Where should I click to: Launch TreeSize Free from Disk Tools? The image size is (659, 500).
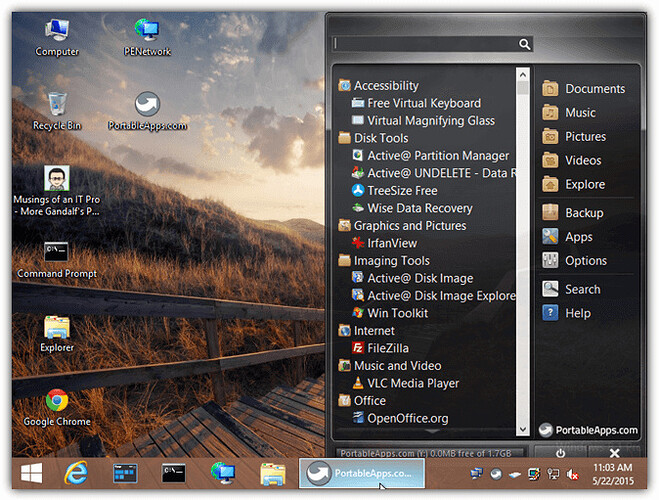pyautogui.click(x=402, y=190)
